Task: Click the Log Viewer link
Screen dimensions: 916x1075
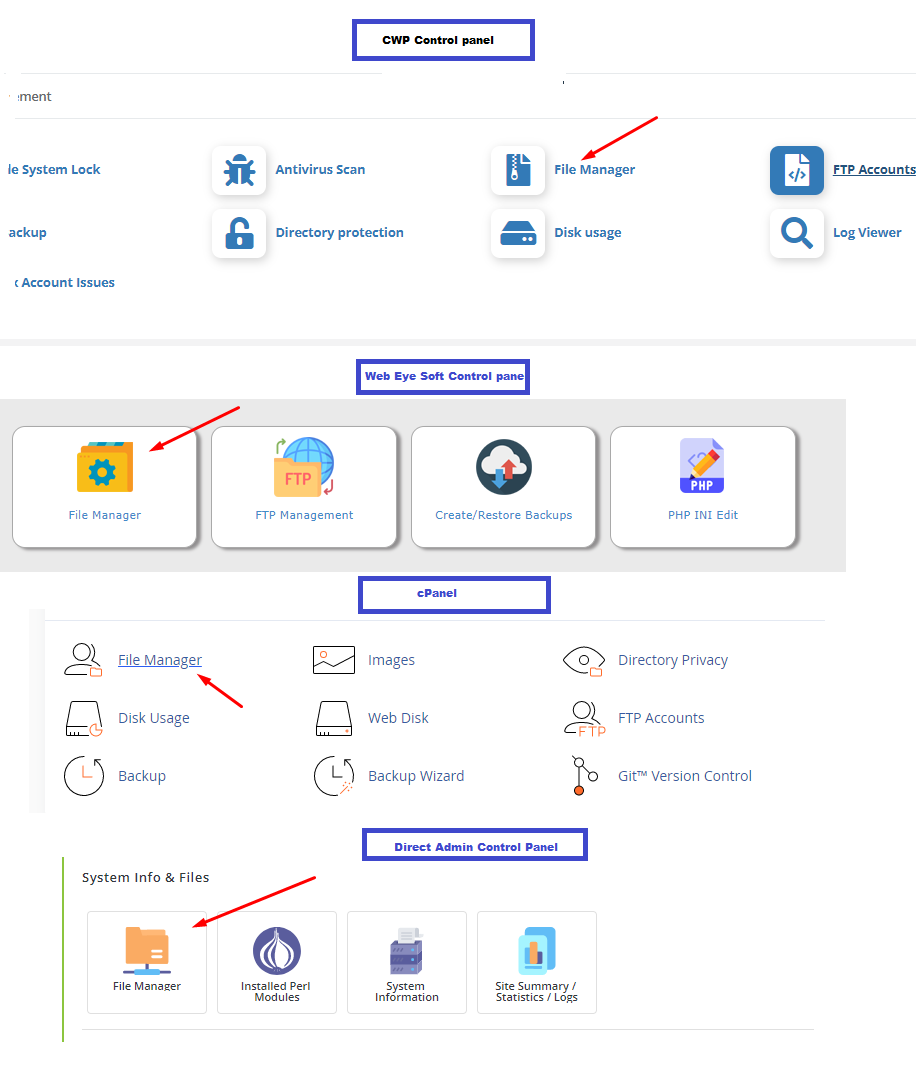Action: (867, 232)
